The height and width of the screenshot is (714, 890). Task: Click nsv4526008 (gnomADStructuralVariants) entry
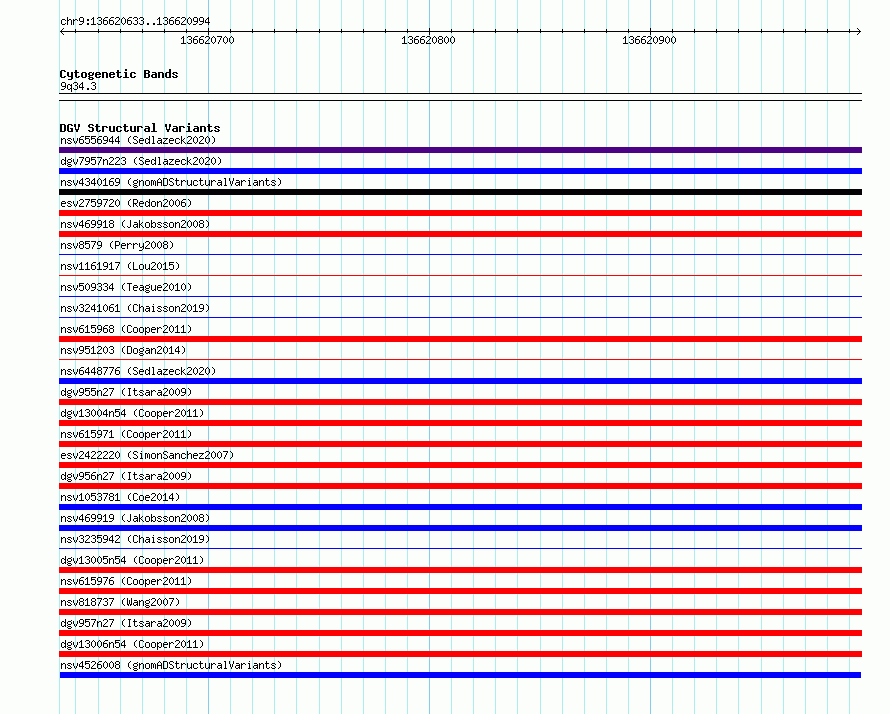click(x=171, y=665)
